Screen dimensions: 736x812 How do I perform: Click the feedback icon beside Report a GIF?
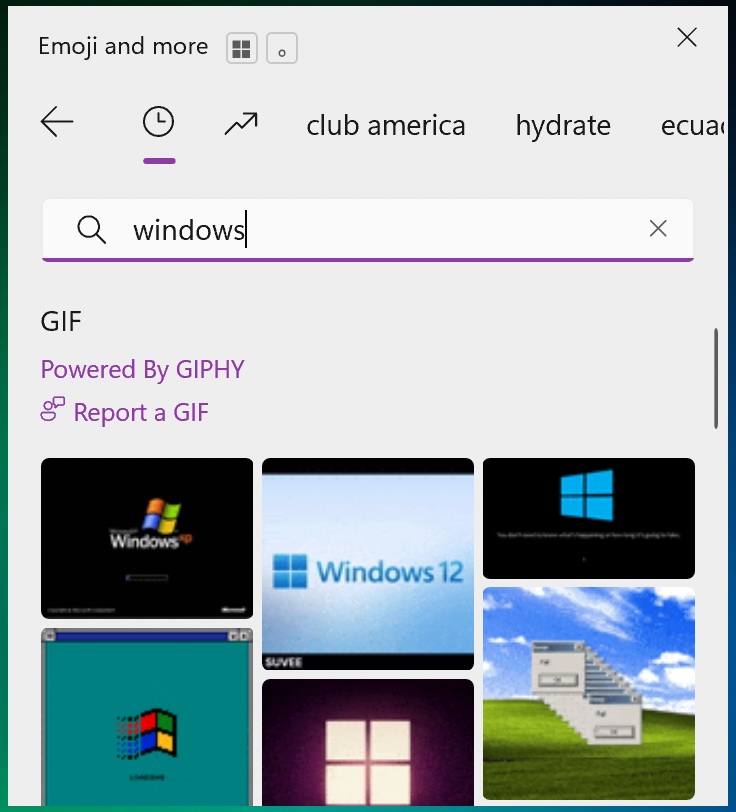pyautogui.click(x=53, y=409)
